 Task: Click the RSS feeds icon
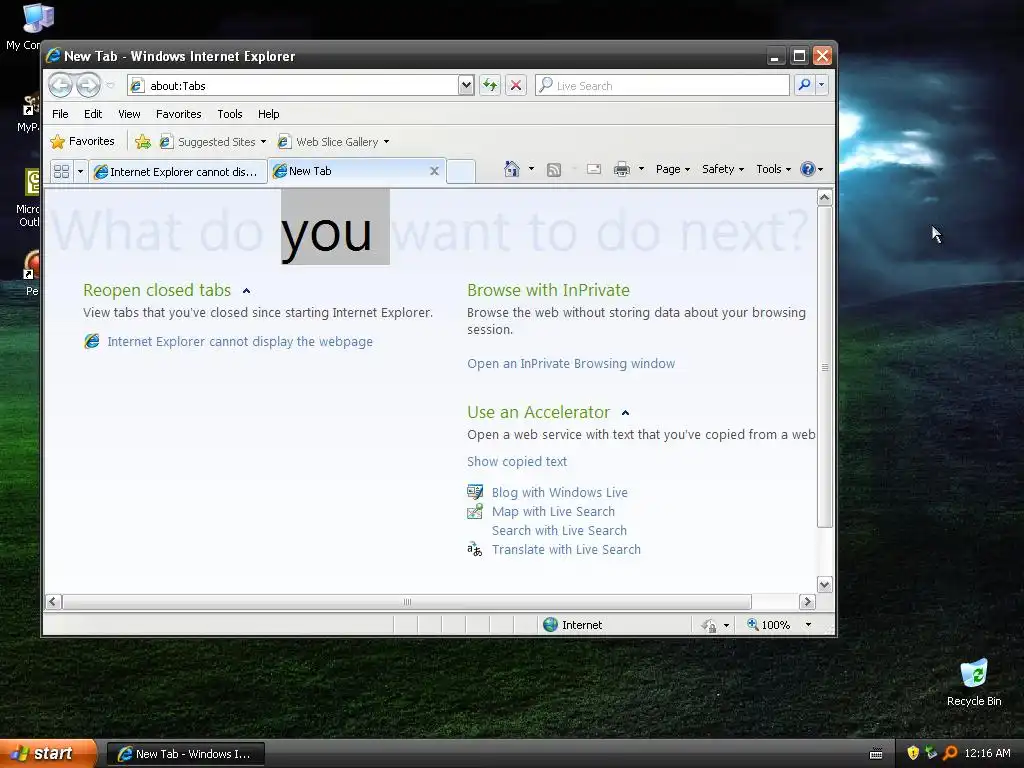(554, 170)
